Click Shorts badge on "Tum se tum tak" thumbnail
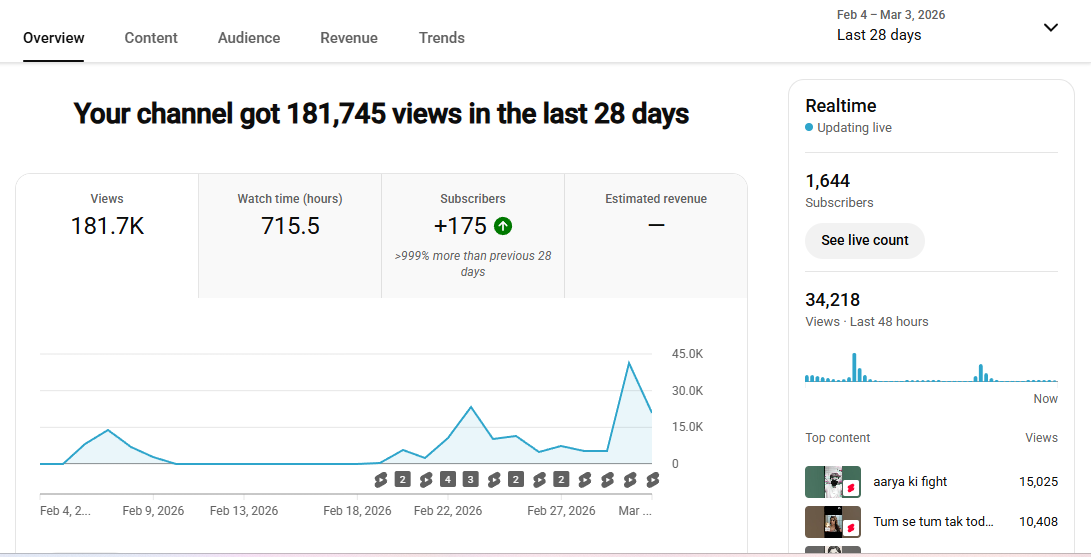 click(852, 527)
